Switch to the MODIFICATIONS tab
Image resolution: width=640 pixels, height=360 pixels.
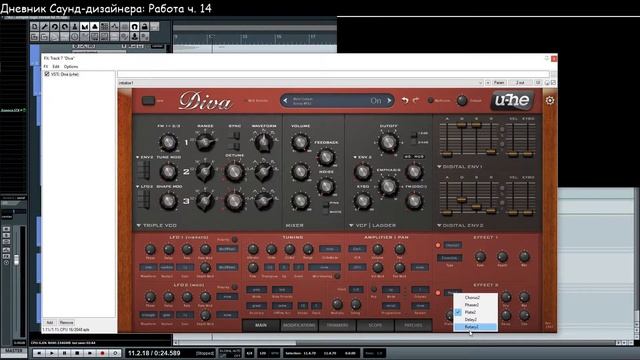pos(299,325)
